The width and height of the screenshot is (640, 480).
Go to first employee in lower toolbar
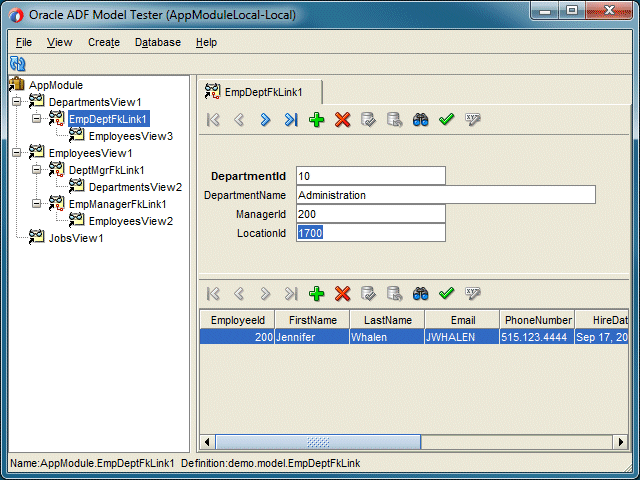(213, 293)
